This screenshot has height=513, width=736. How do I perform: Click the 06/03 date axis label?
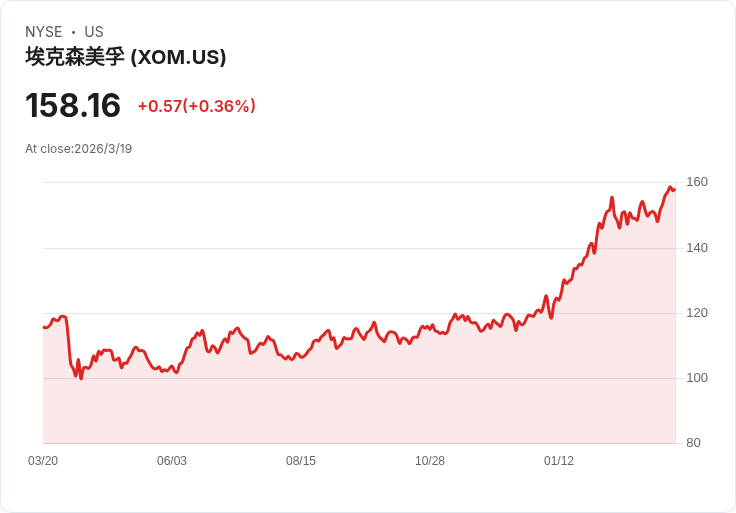[x=172, y=461]
